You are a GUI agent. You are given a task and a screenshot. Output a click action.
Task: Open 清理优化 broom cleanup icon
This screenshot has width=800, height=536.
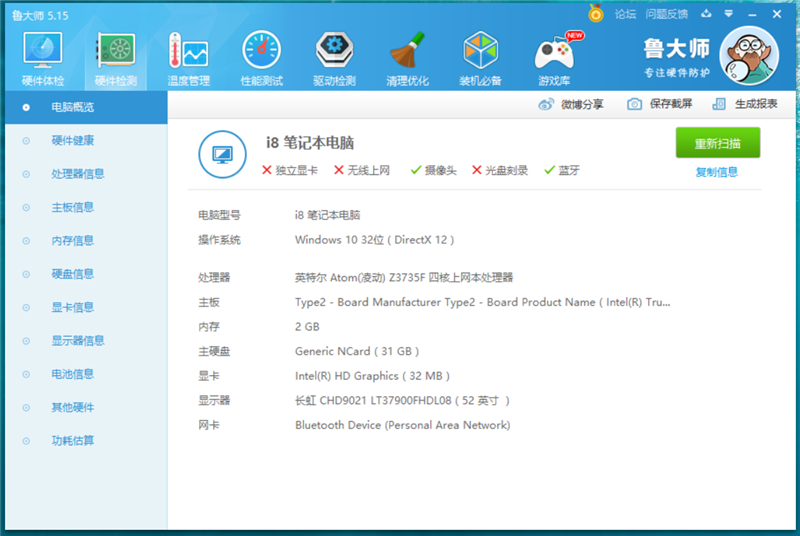click(x=407, y=59)
